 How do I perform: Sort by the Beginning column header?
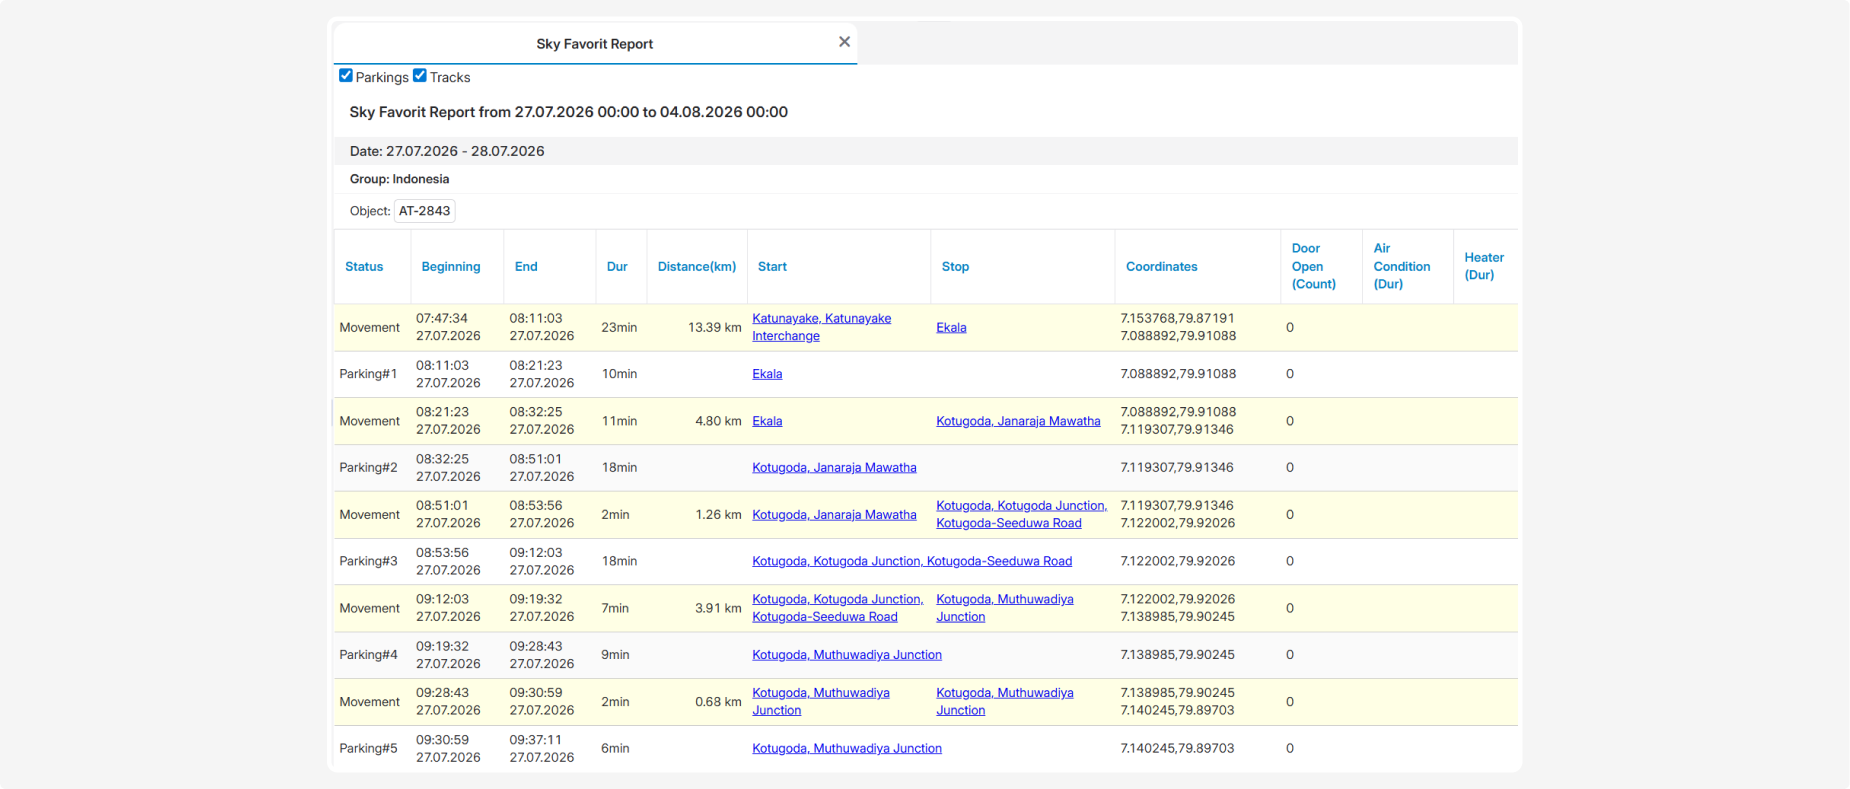click(x=451, y=267)
